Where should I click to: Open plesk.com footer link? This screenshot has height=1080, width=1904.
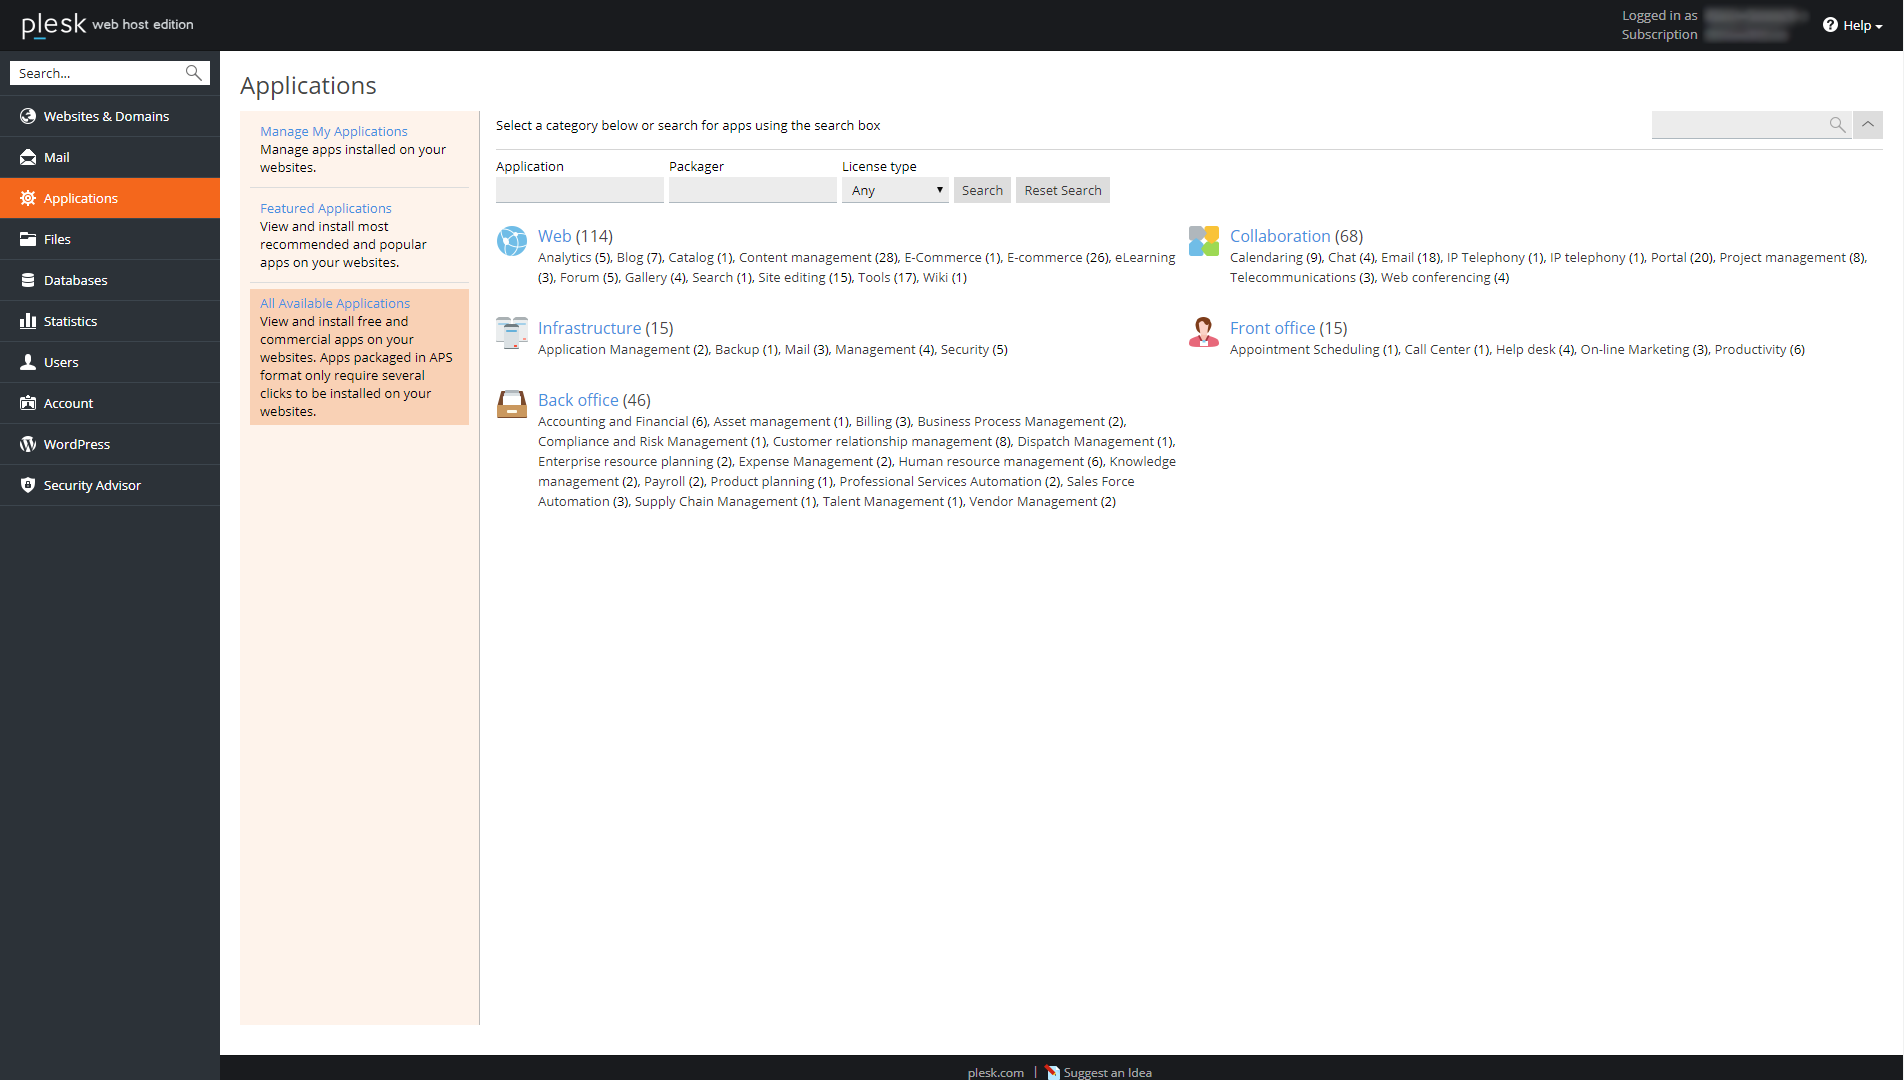pyautogui.click(x=996, y=1072)
